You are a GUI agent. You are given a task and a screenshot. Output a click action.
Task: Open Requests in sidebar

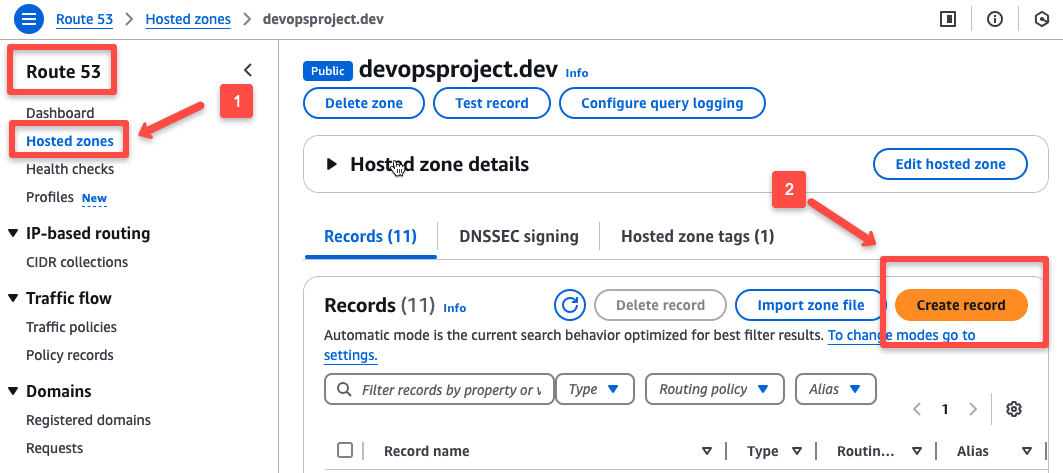pyautogui.click(x=54, y=449)
